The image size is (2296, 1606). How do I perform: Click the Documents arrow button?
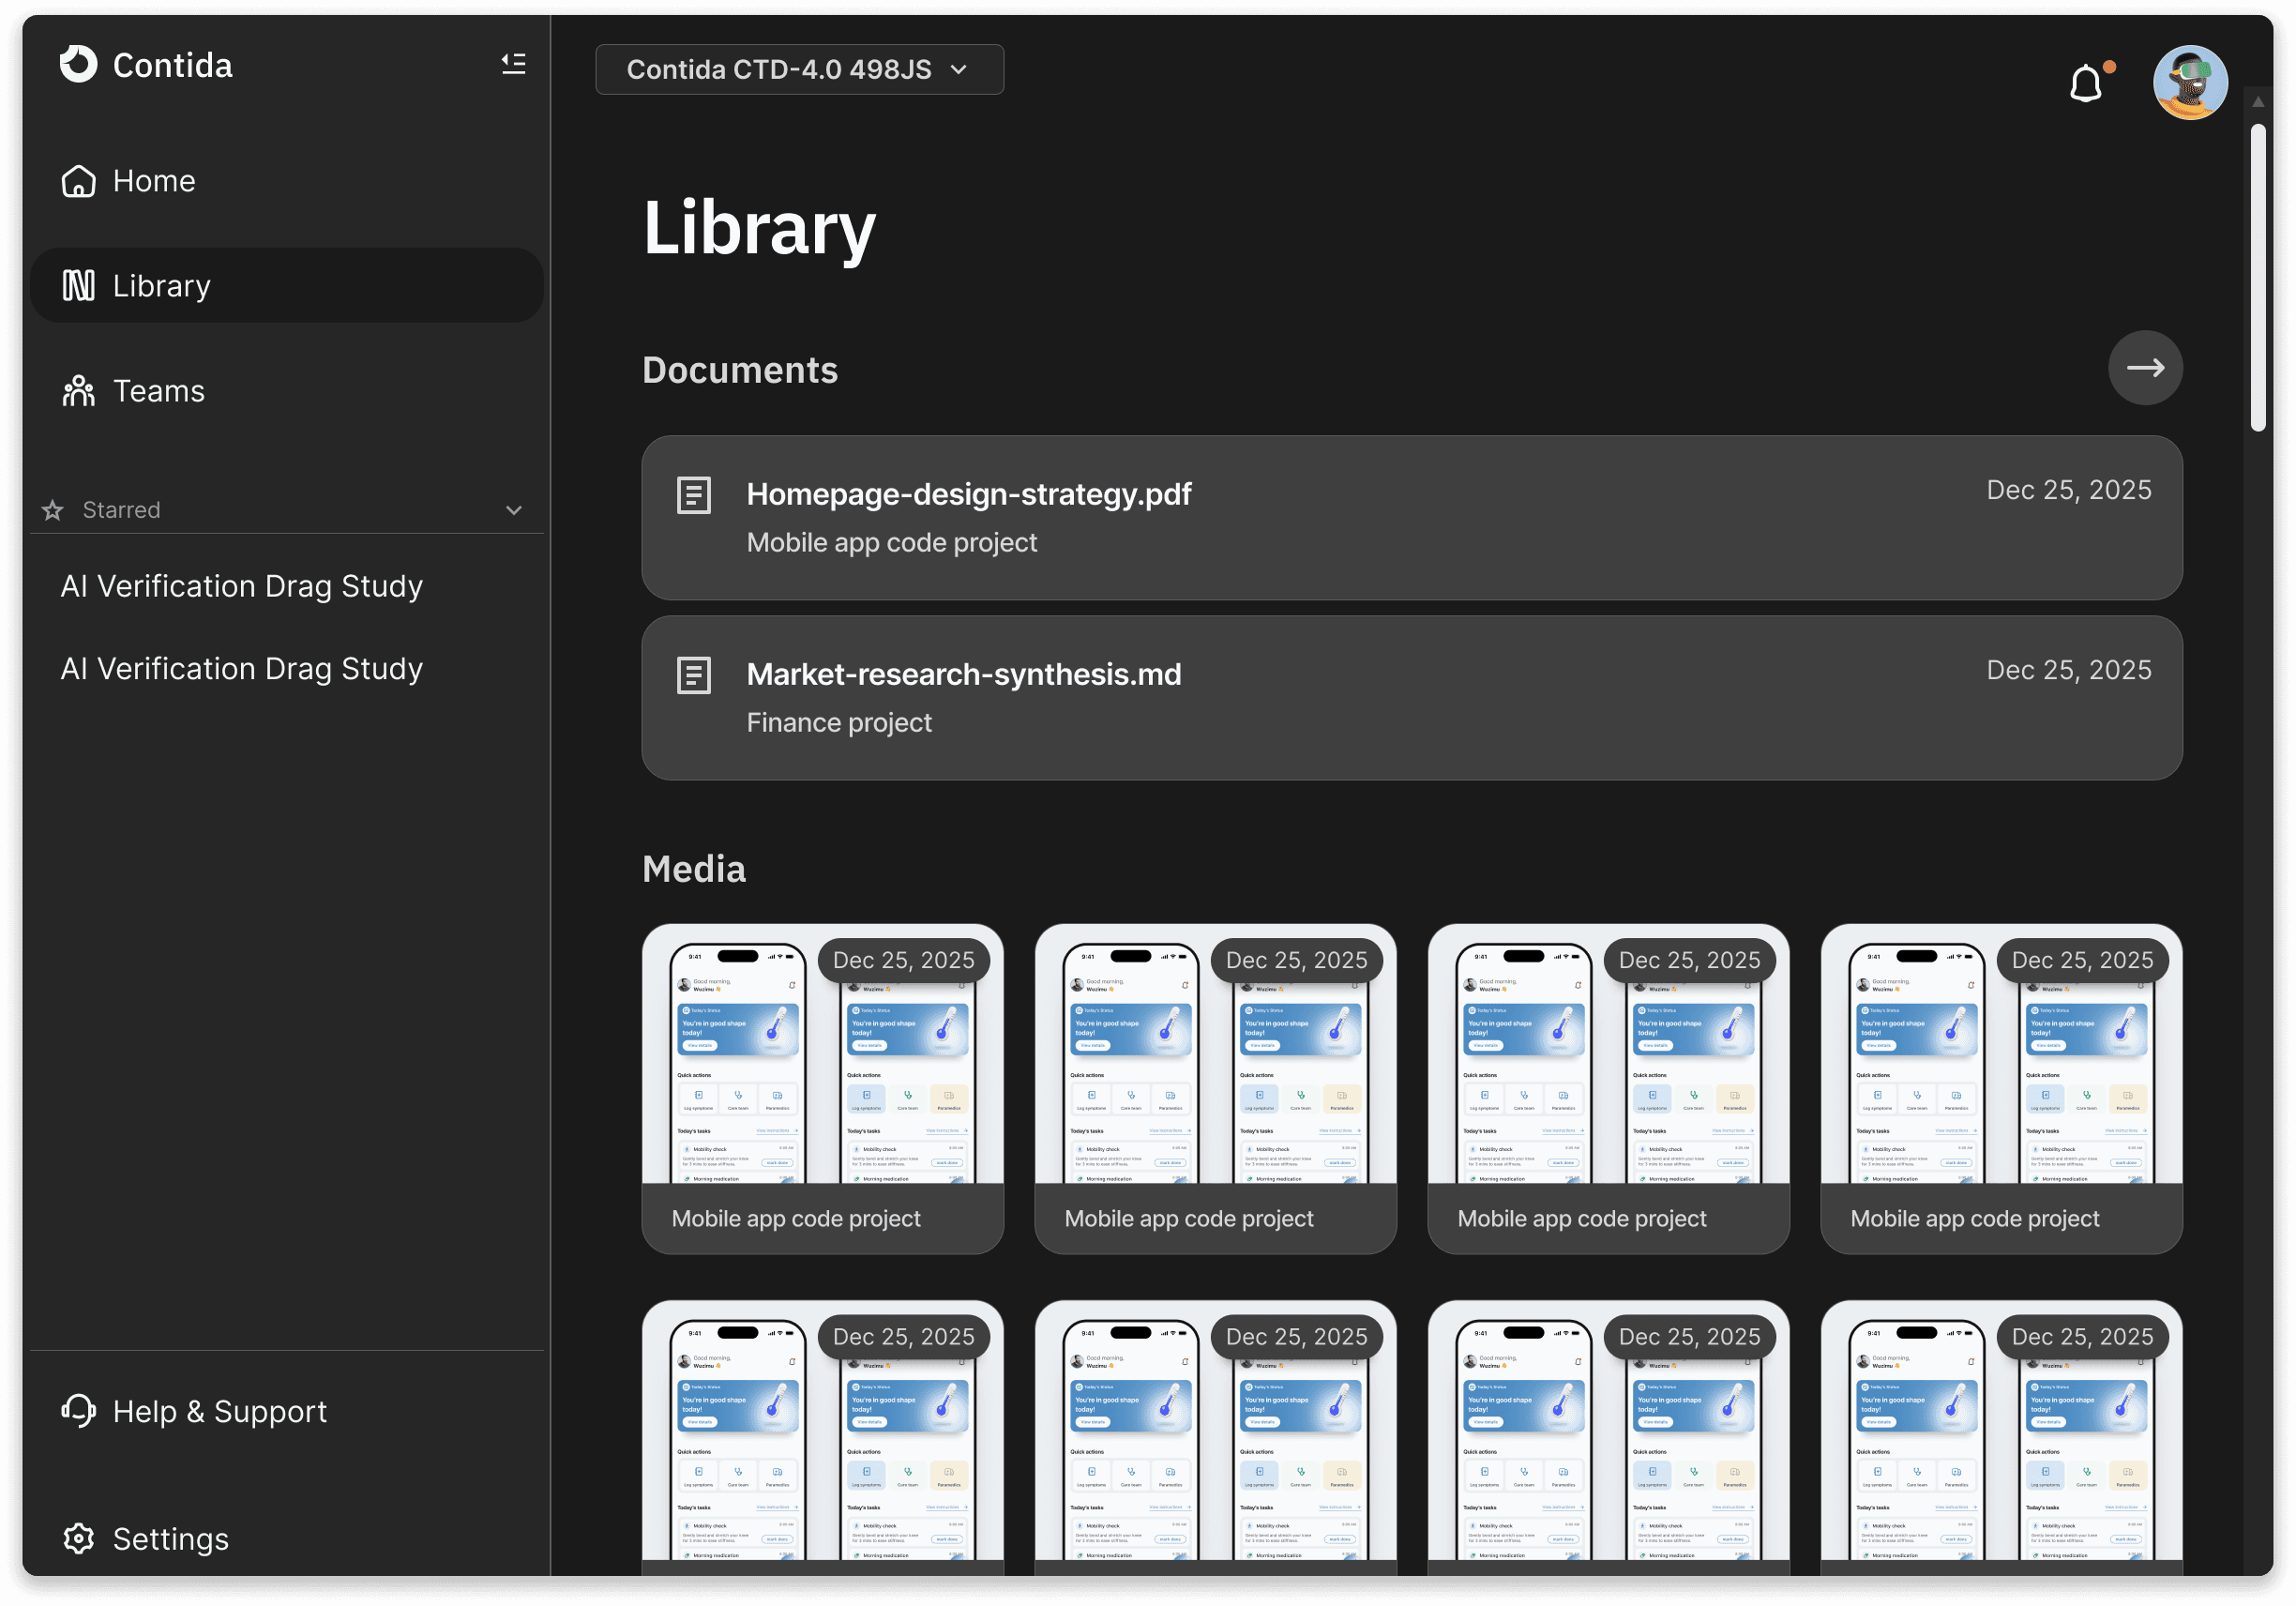point(2144,368)
